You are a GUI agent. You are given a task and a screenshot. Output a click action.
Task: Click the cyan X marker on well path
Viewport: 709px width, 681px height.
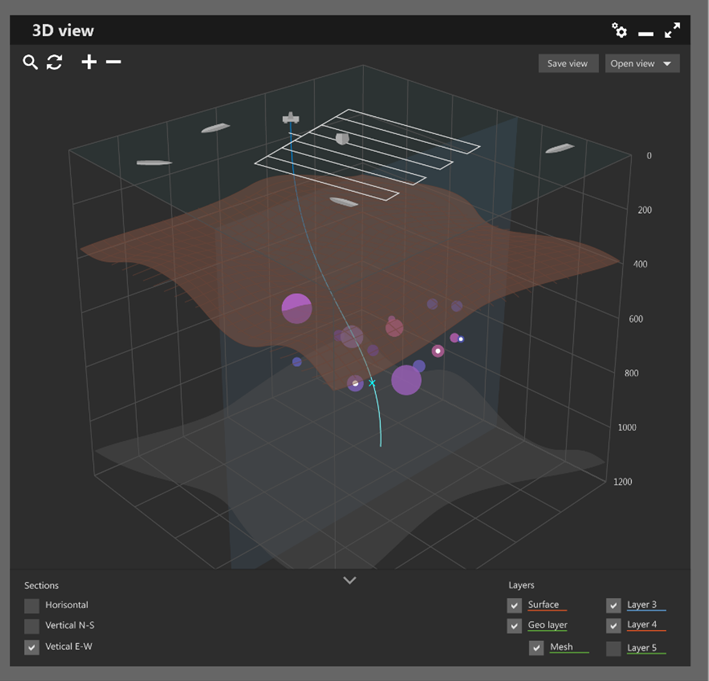coord(372,383)
